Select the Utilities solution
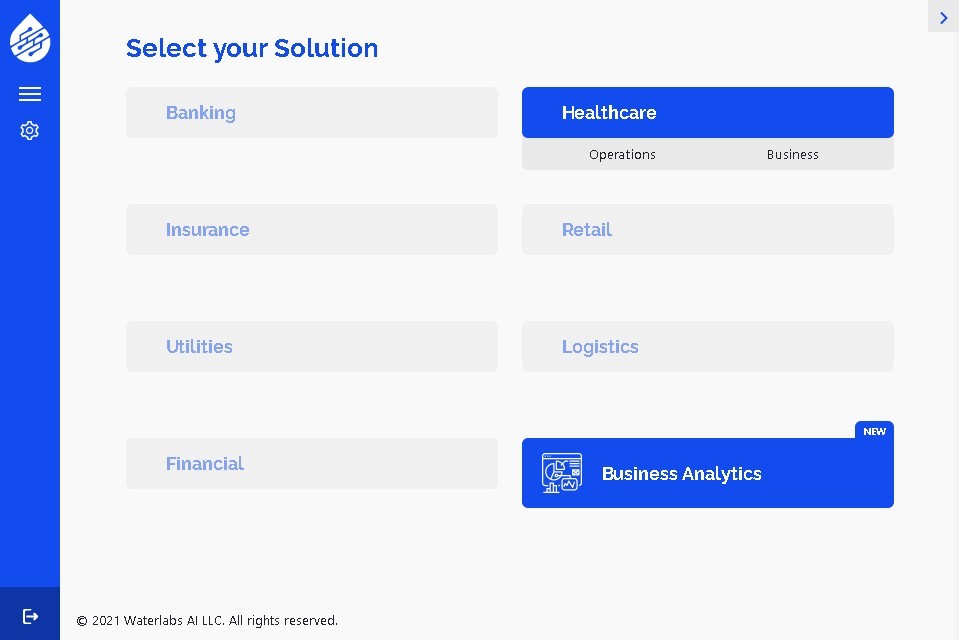 (311, 346)
